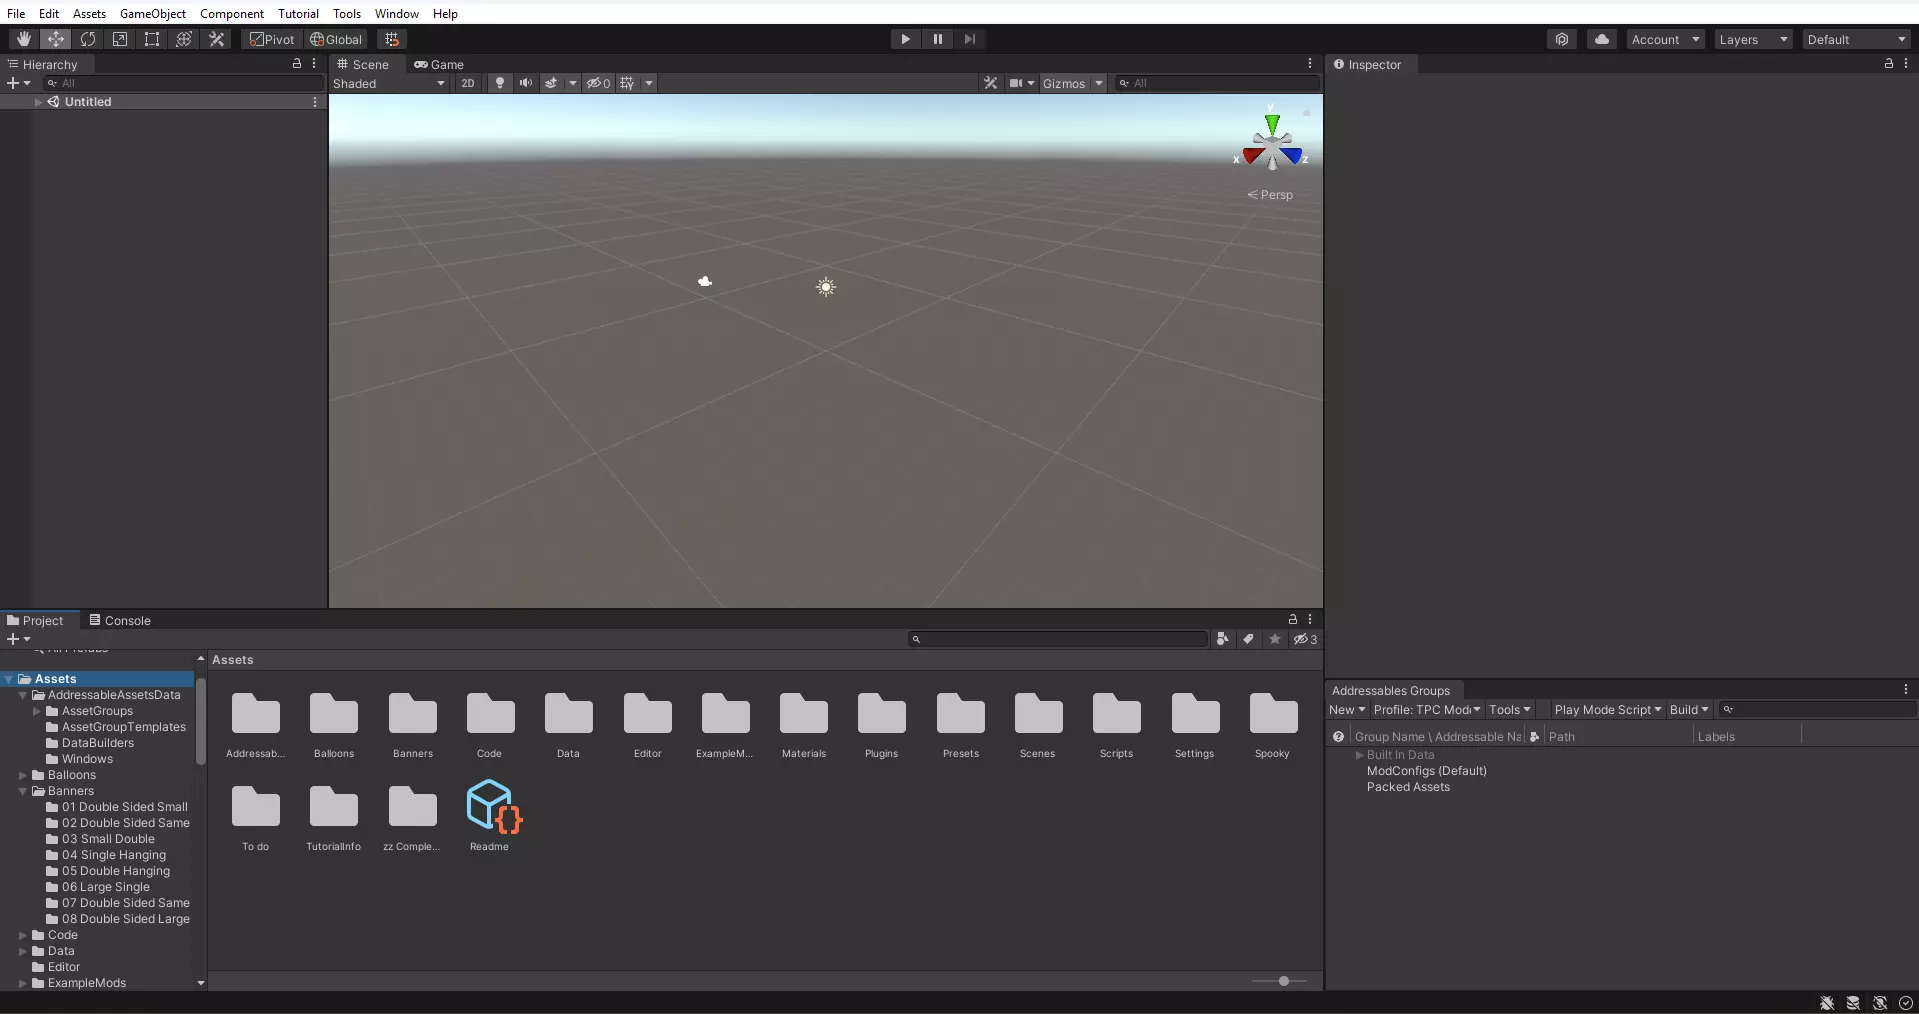Click the bug icon in the status bar
This screenshot has width=1919, height=1014.
[x=1827, y=1003]
